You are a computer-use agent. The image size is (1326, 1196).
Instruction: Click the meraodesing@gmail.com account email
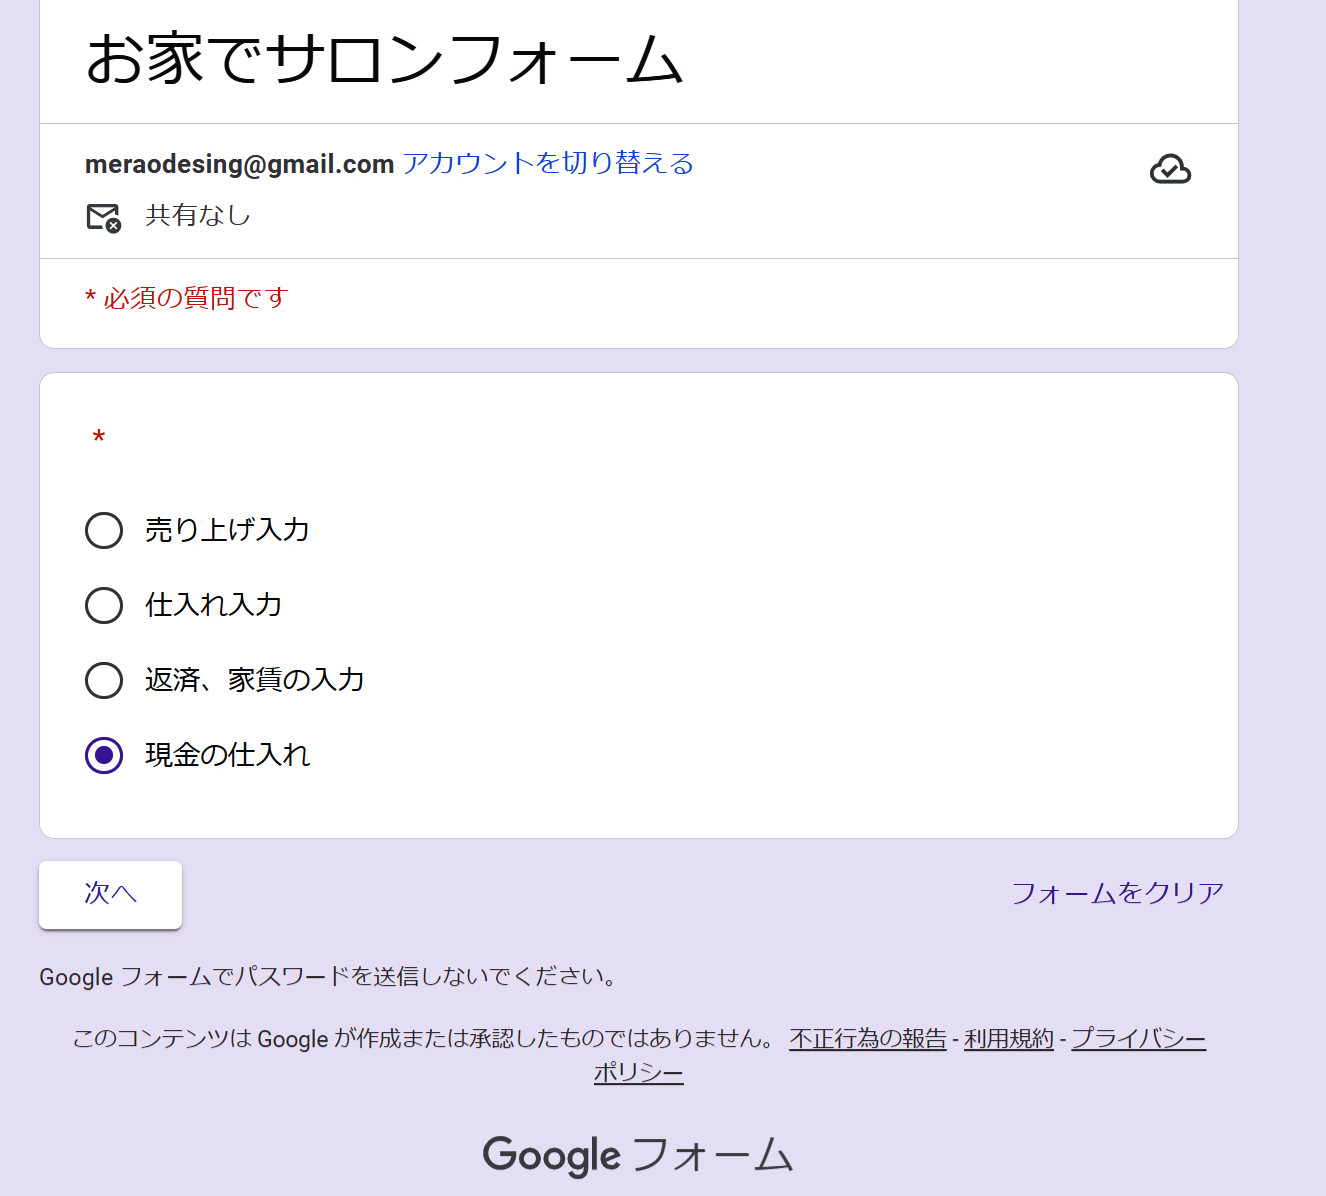tap(239, 164)
